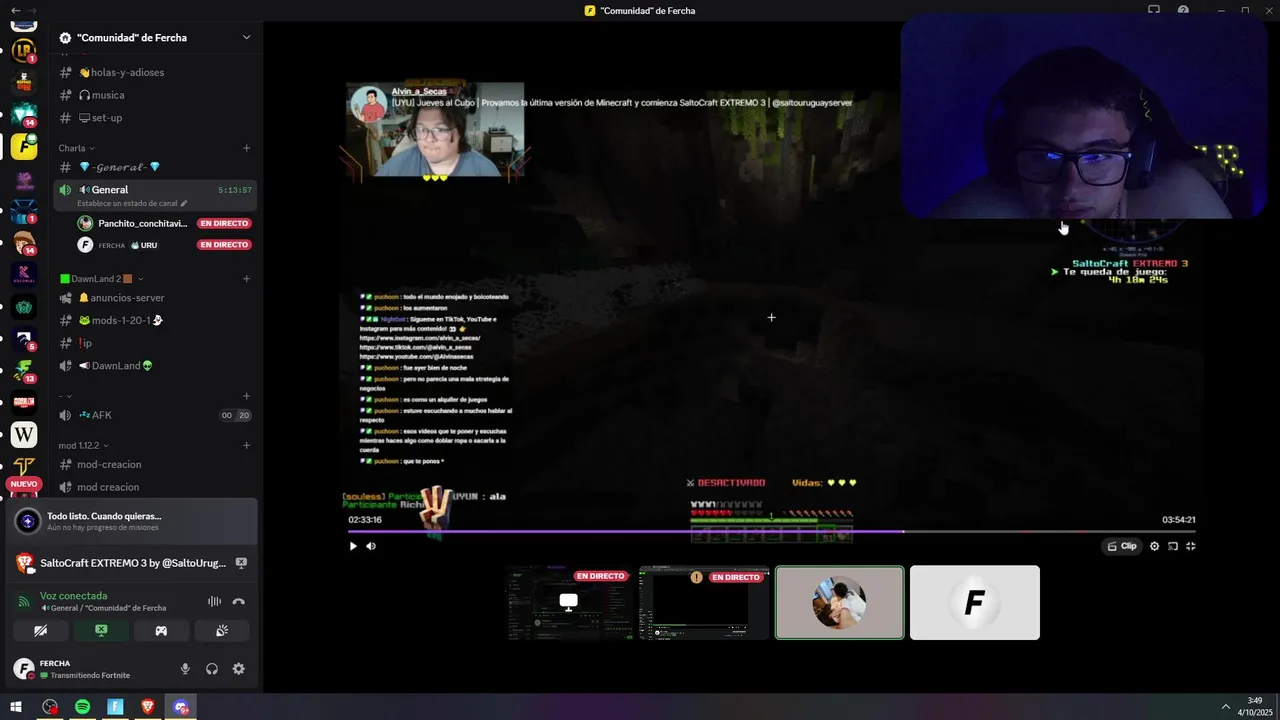Select the yellow F server icon
This screenshot has width=1280, height=720.
tap(24, 146)
